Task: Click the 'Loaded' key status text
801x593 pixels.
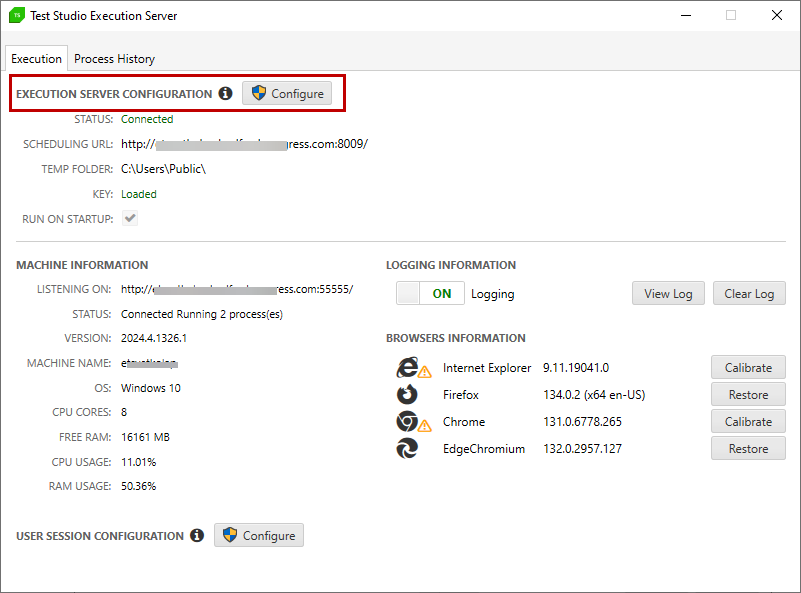Action: pos(139,194)
